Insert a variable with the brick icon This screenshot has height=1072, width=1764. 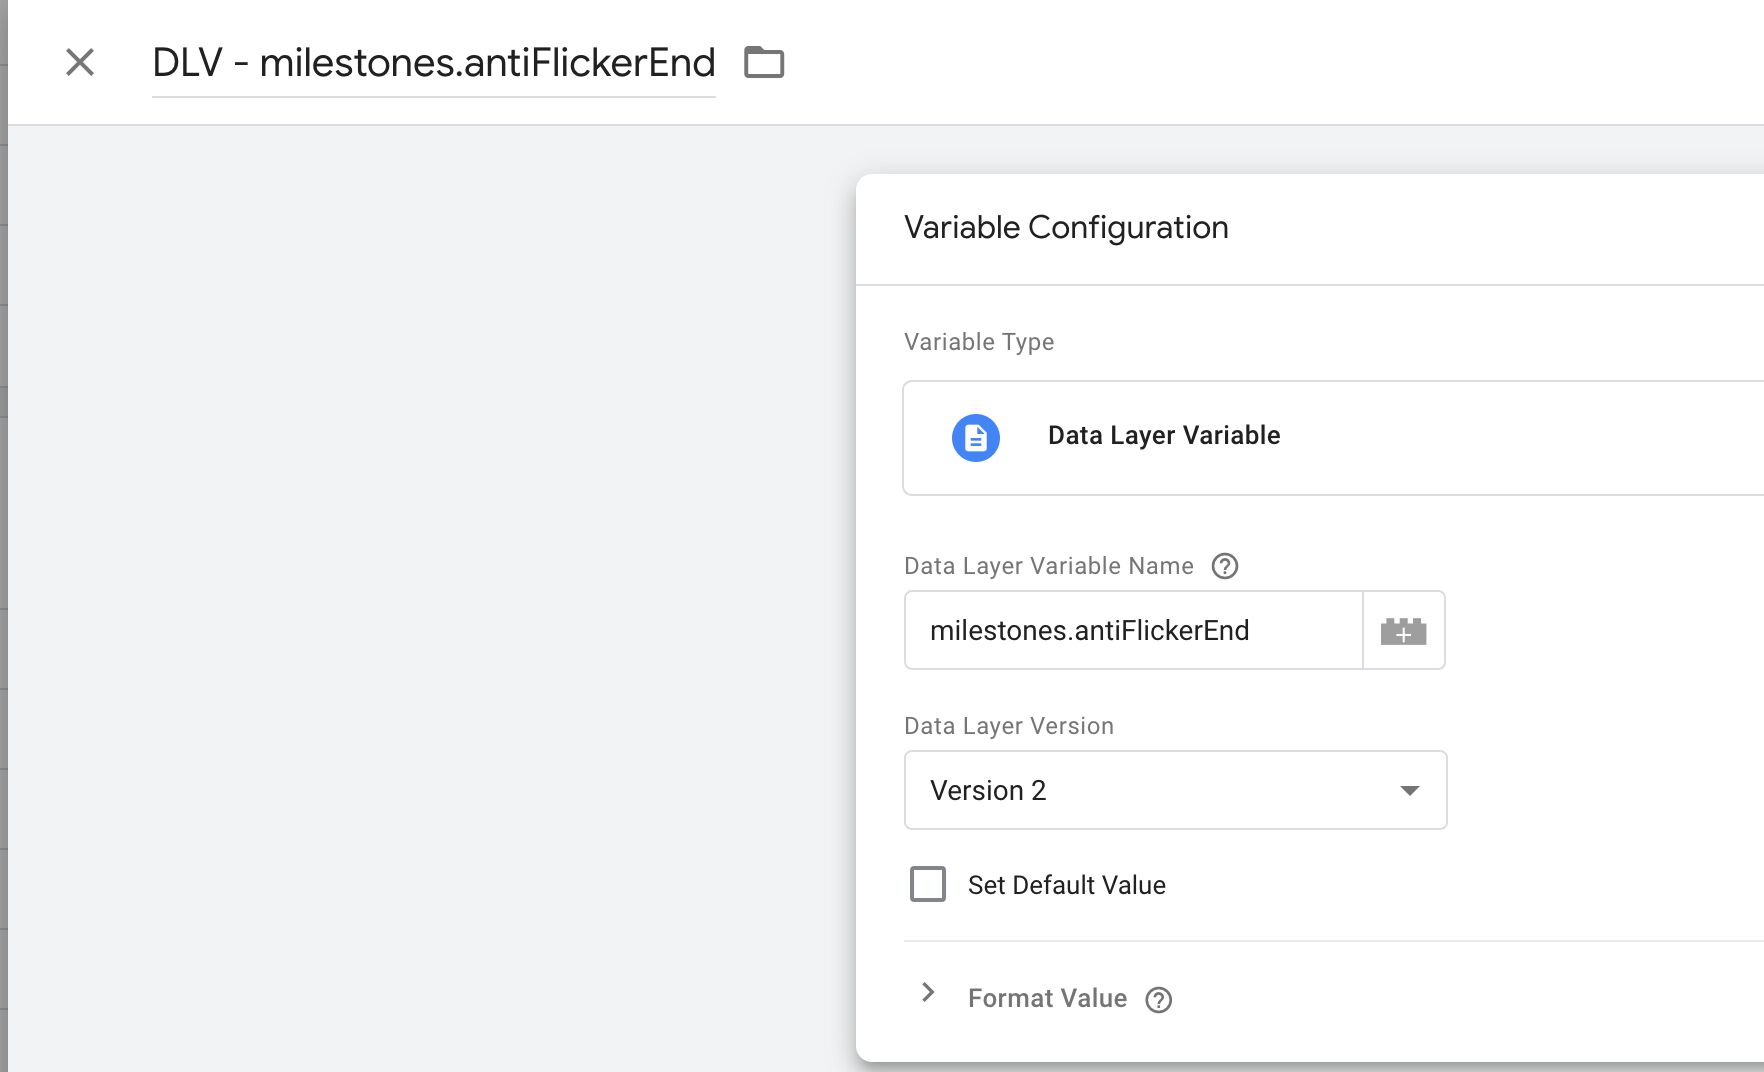pyautogui.click(x=1403, y=631)
